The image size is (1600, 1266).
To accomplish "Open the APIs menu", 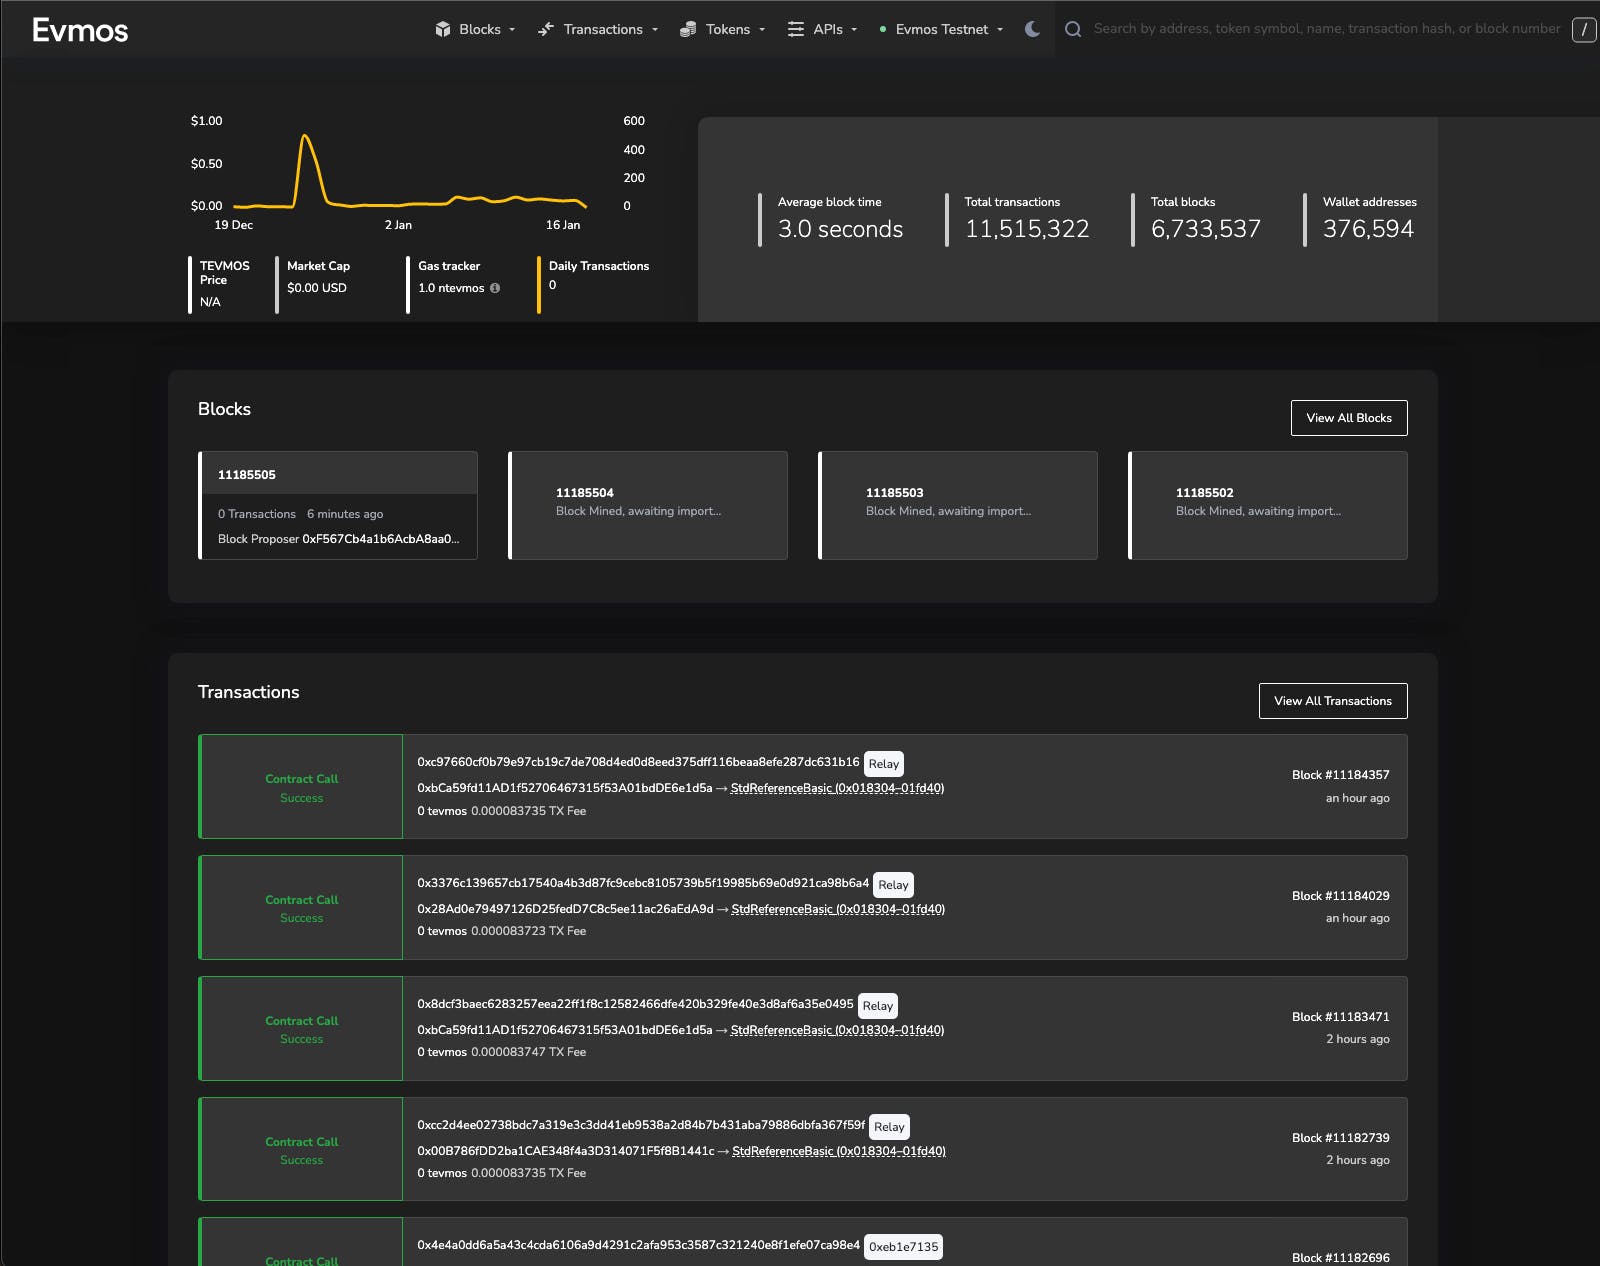I will click(822, 29).
